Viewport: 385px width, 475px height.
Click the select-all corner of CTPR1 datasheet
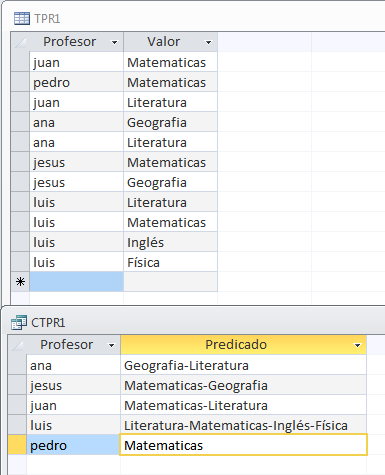click(17, 345)
